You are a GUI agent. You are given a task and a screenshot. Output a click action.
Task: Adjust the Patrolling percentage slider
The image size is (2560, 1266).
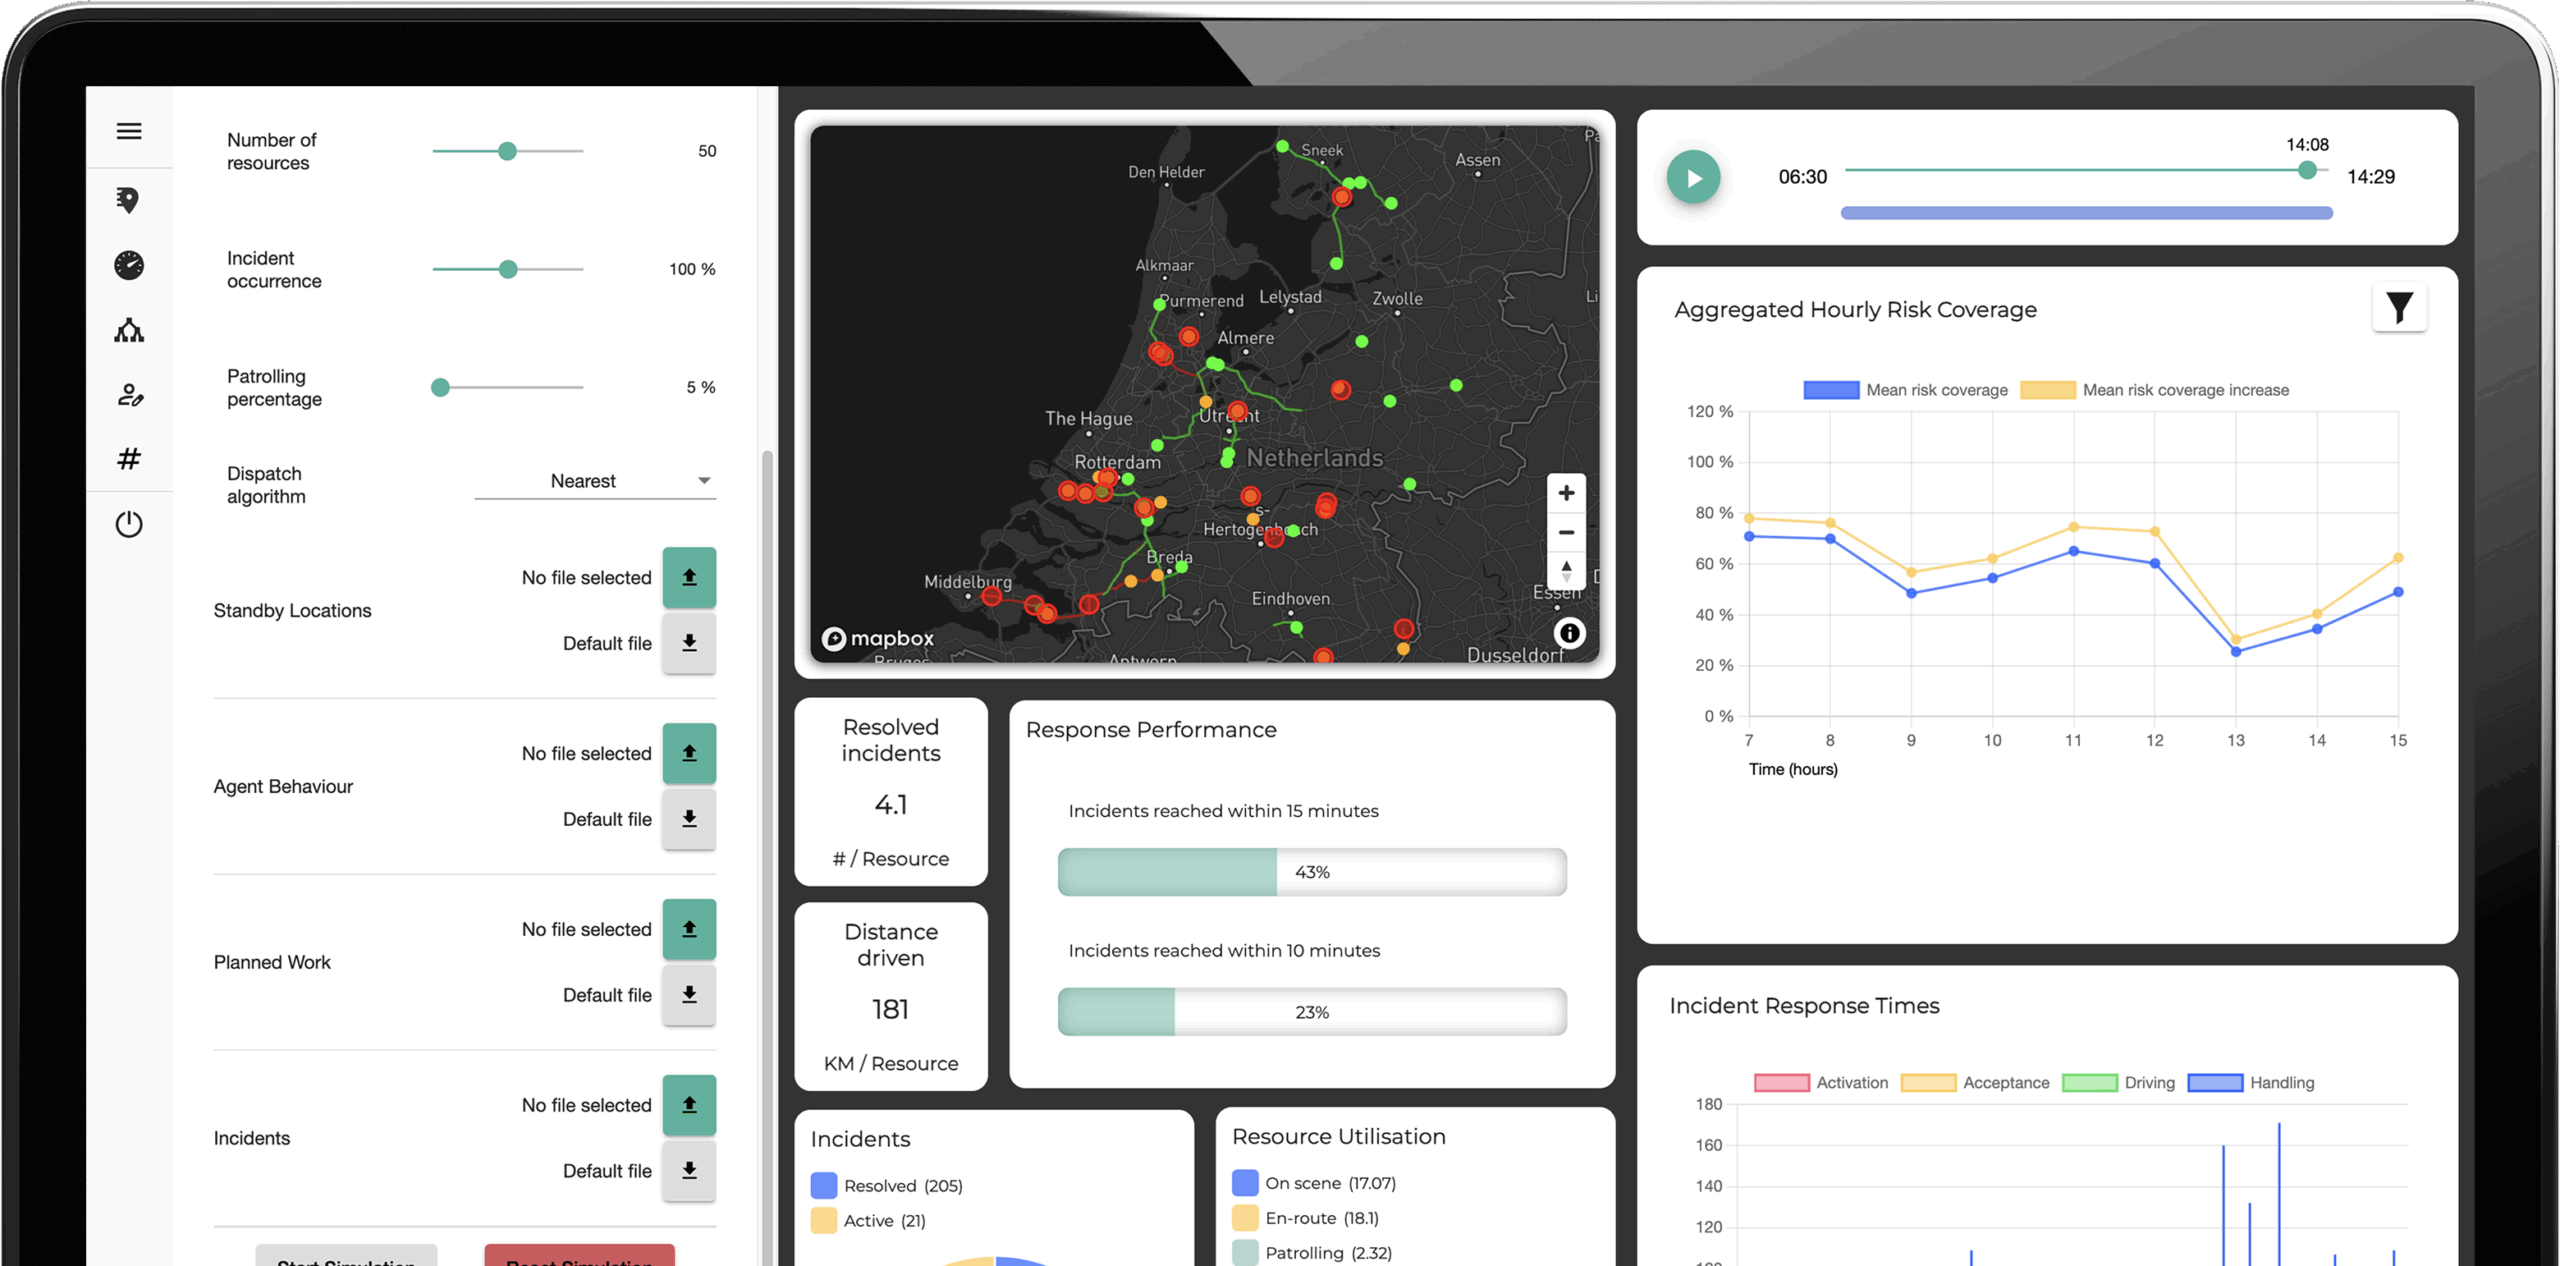pos(508,387)
